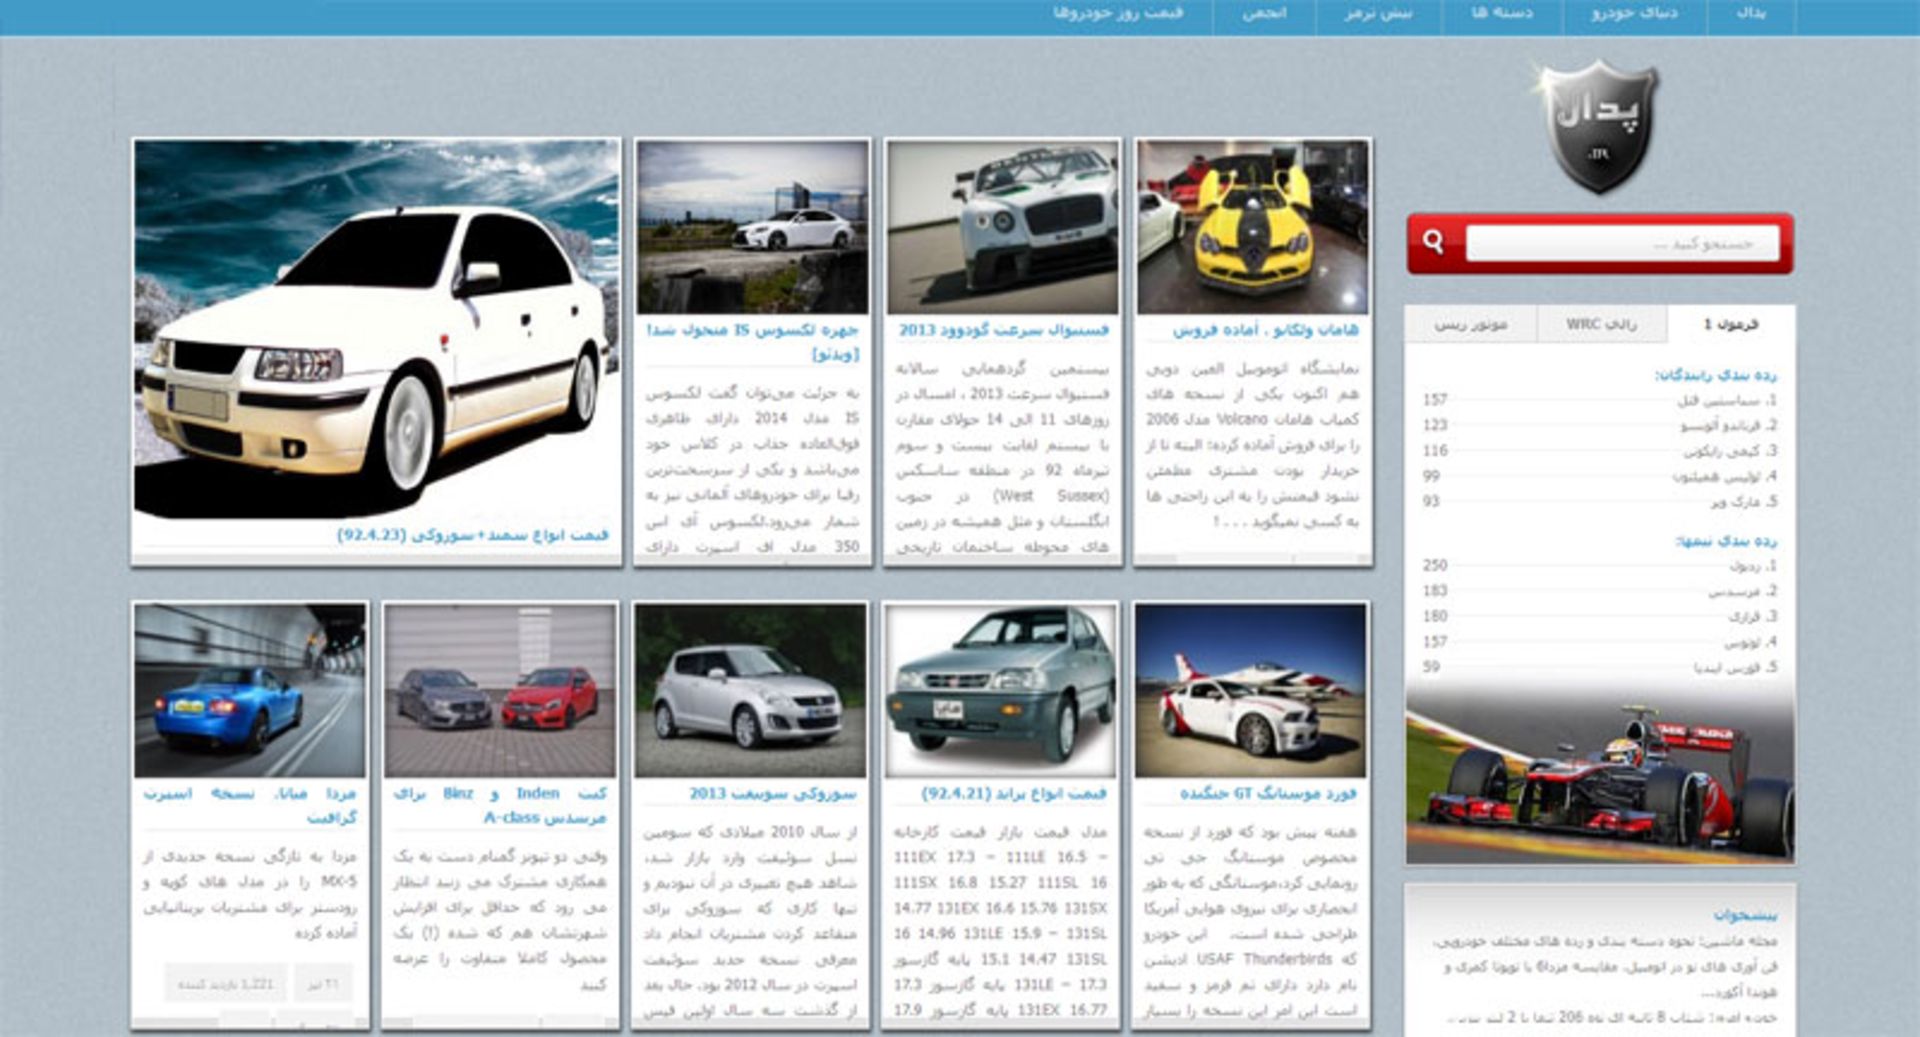Open the Pride prices (92.4.21) title link

[x=1013, y=793]
